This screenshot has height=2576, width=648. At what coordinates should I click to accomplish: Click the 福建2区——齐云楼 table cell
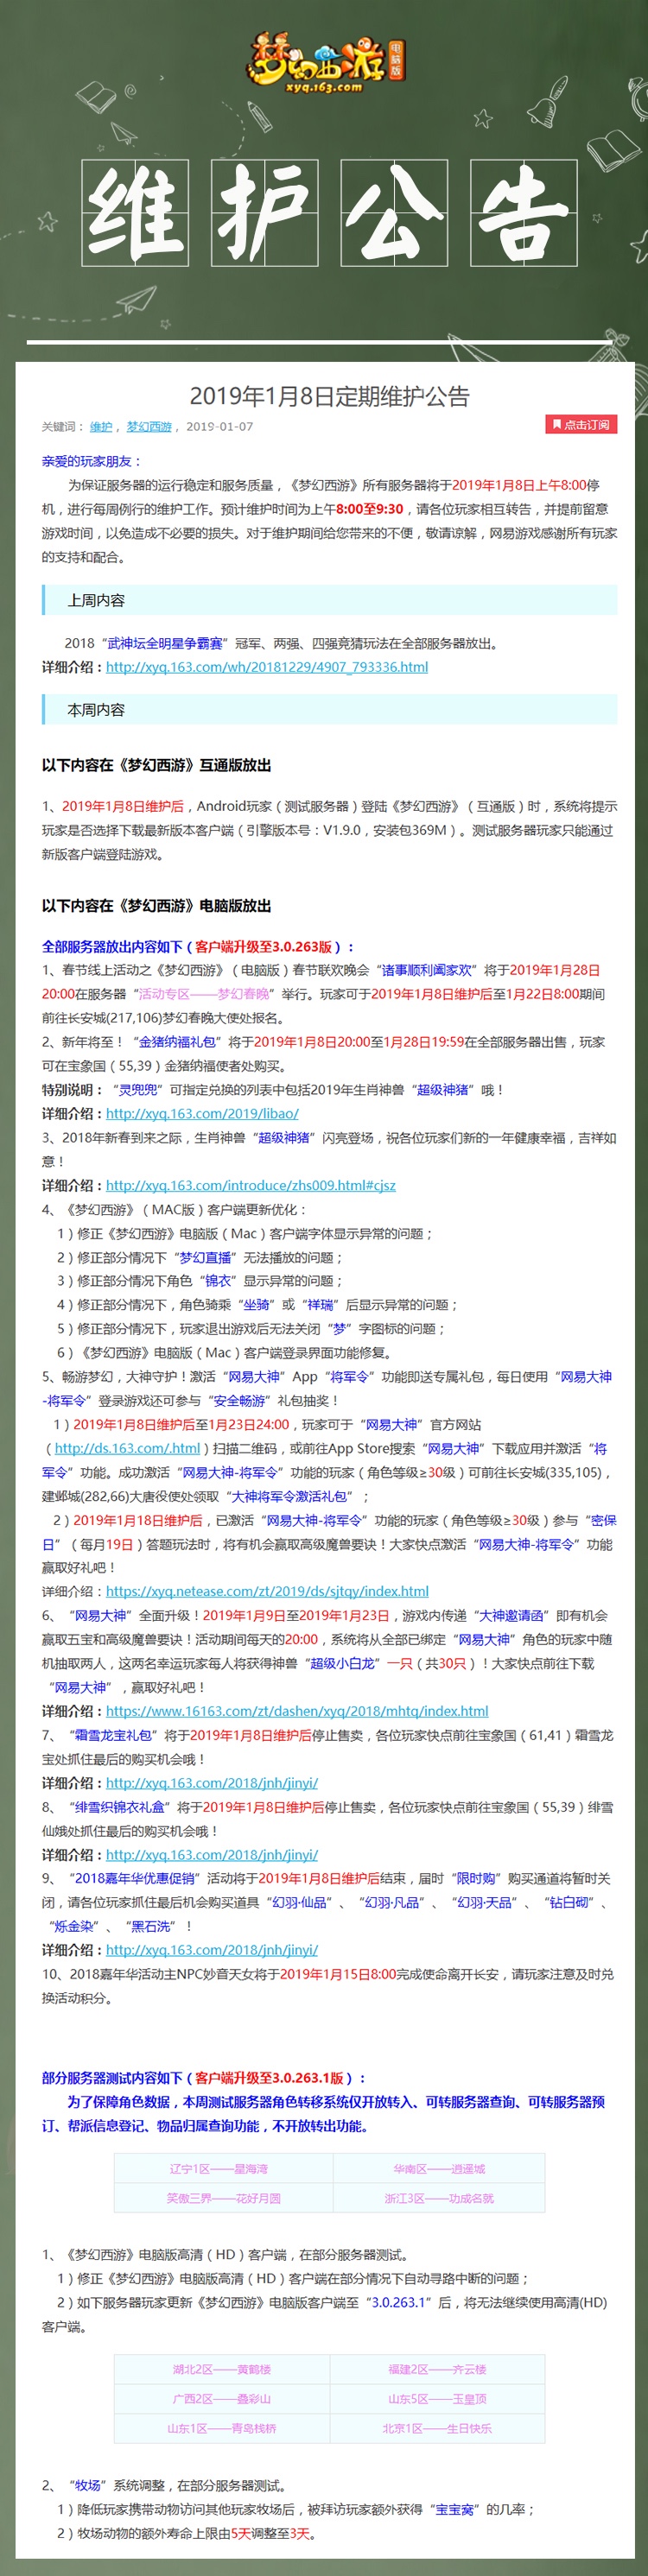[x=437, y=2369]
